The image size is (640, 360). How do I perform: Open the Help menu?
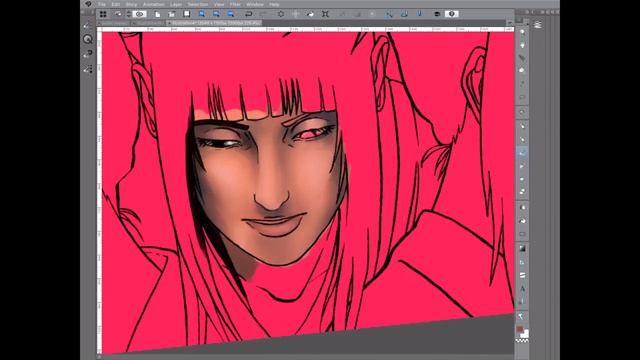point(274,4)
